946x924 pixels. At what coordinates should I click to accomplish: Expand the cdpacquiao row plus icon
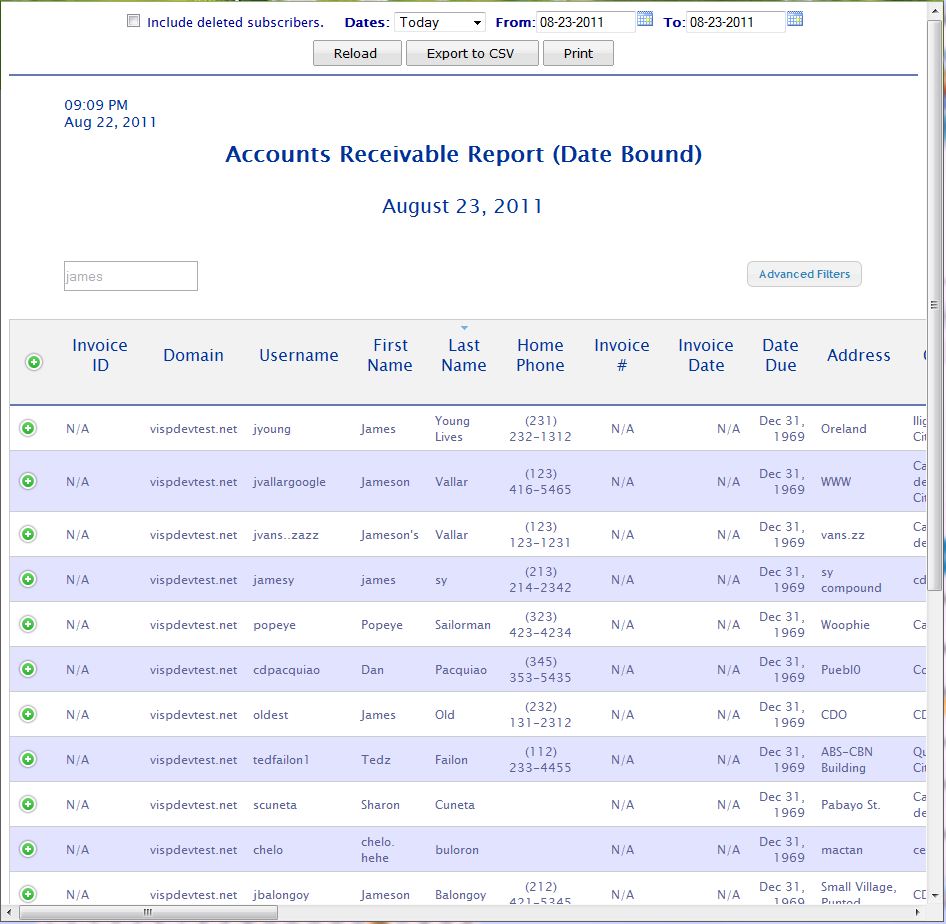click(x=28, y=669)
